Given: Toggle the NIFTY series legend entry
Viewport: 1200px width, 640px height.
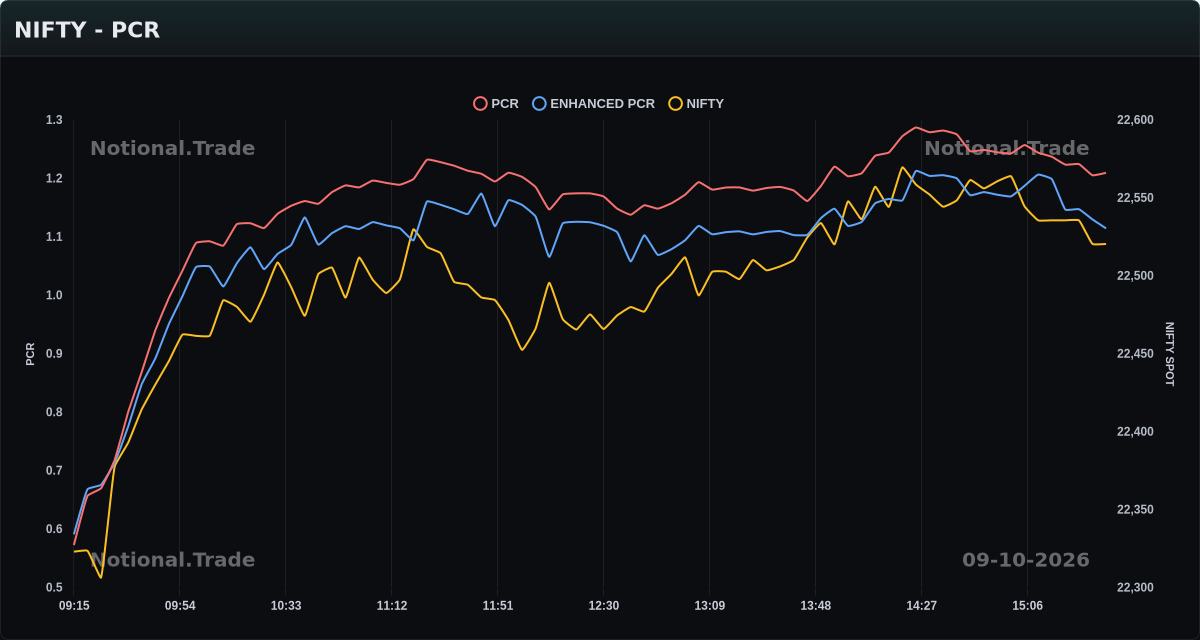Looking at the screenshot, I should pos(696,104).
